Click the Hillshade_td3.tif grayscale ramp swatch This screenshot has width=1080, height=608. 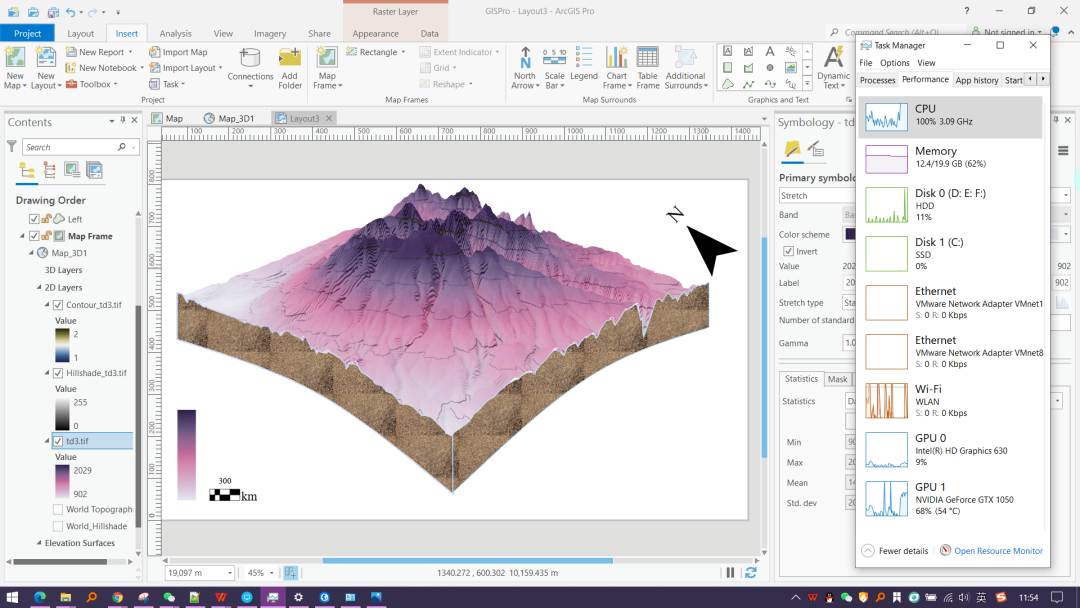(x=62, y=414)
